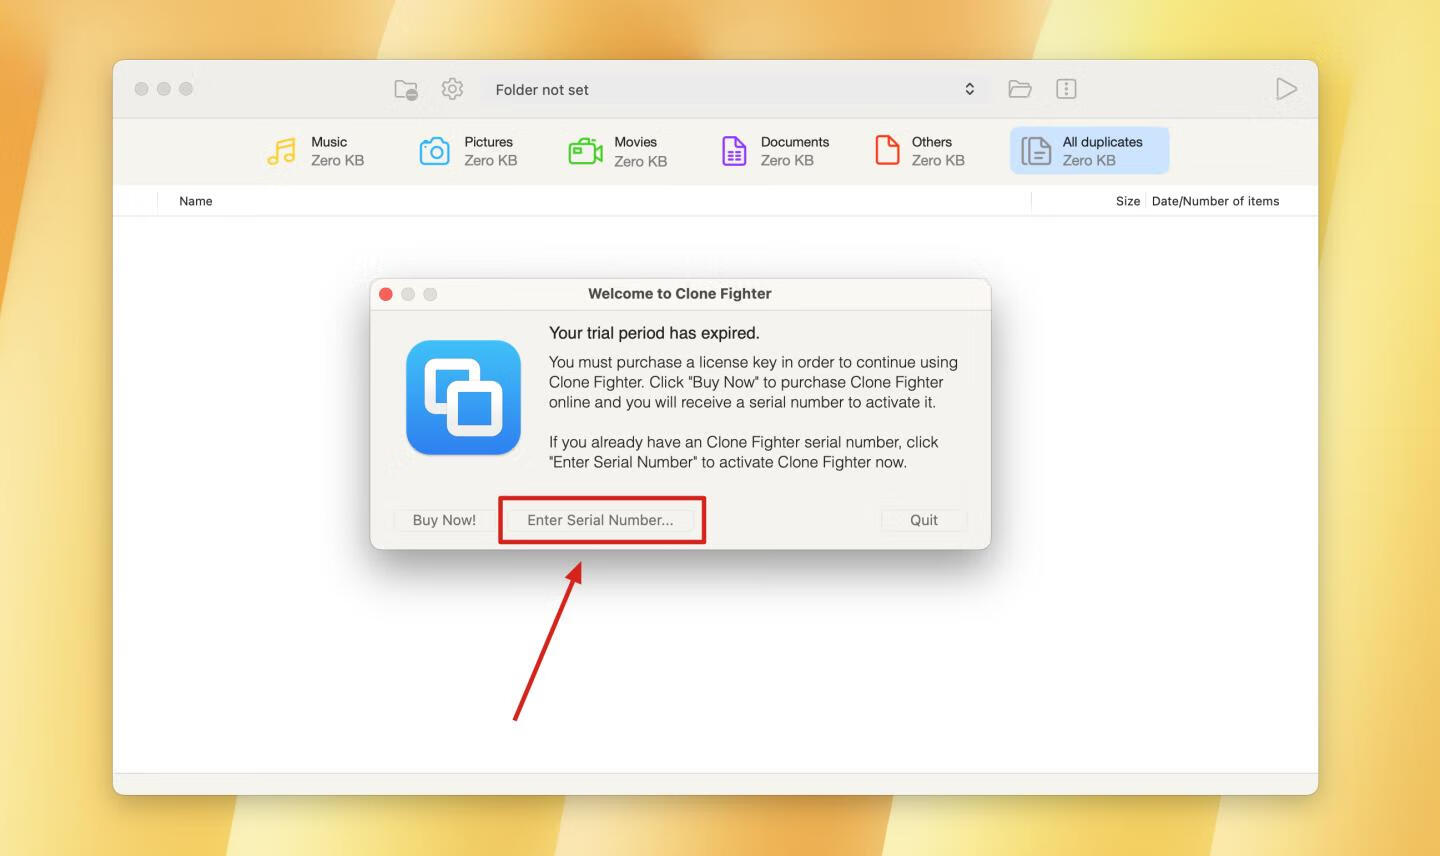Click the info panel icon in the toolbar
Viewport: 1440px width, 856px height.
click(x=1066, y=89)
